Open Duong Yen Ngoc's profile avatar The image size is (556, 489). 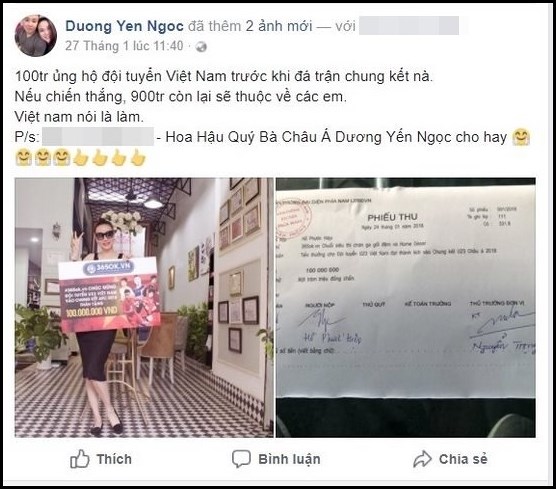pyautogui.click(x=36, y=35)
